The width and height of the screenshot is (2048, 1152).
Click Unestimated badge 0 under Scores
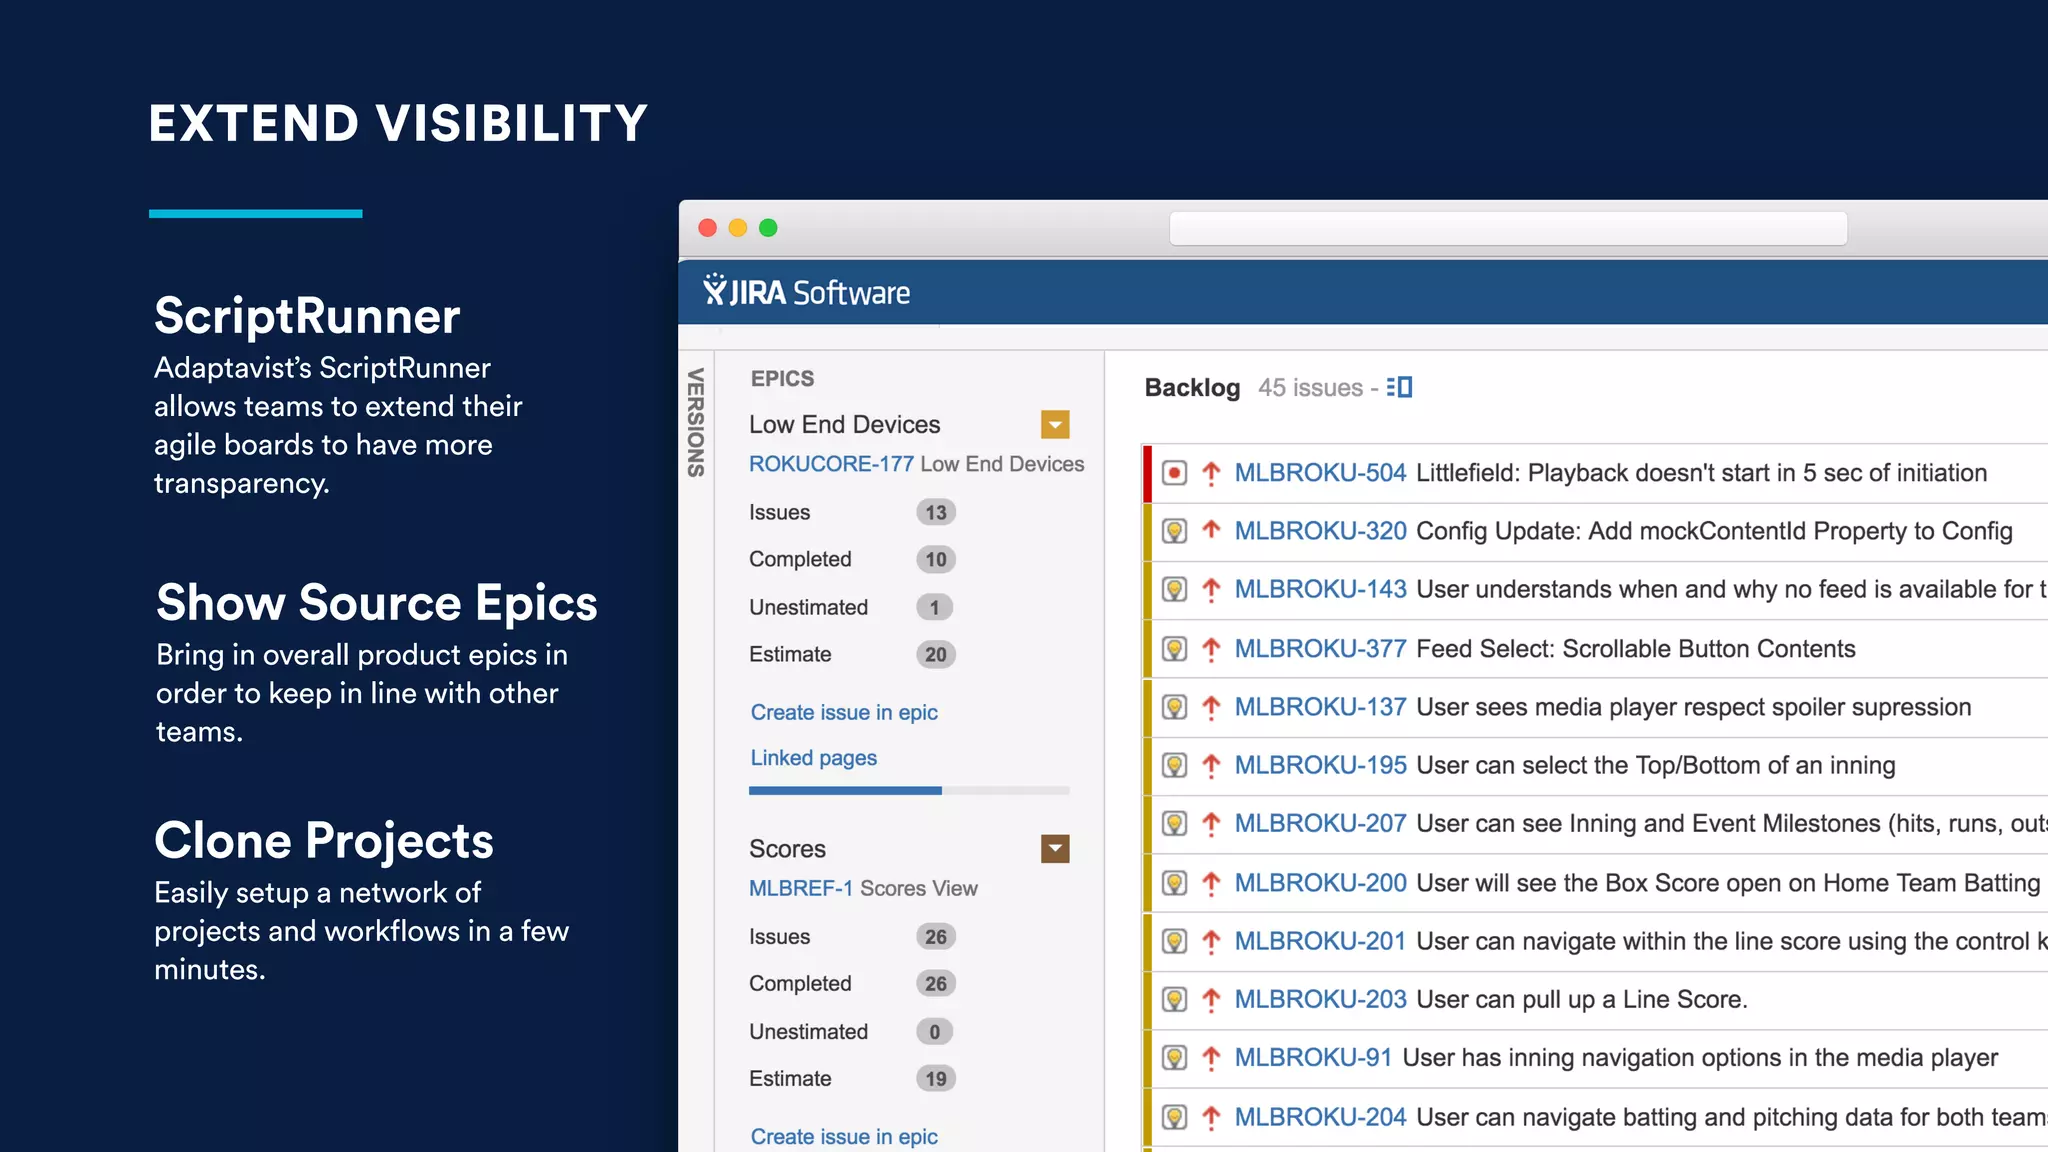[935, 1031]
